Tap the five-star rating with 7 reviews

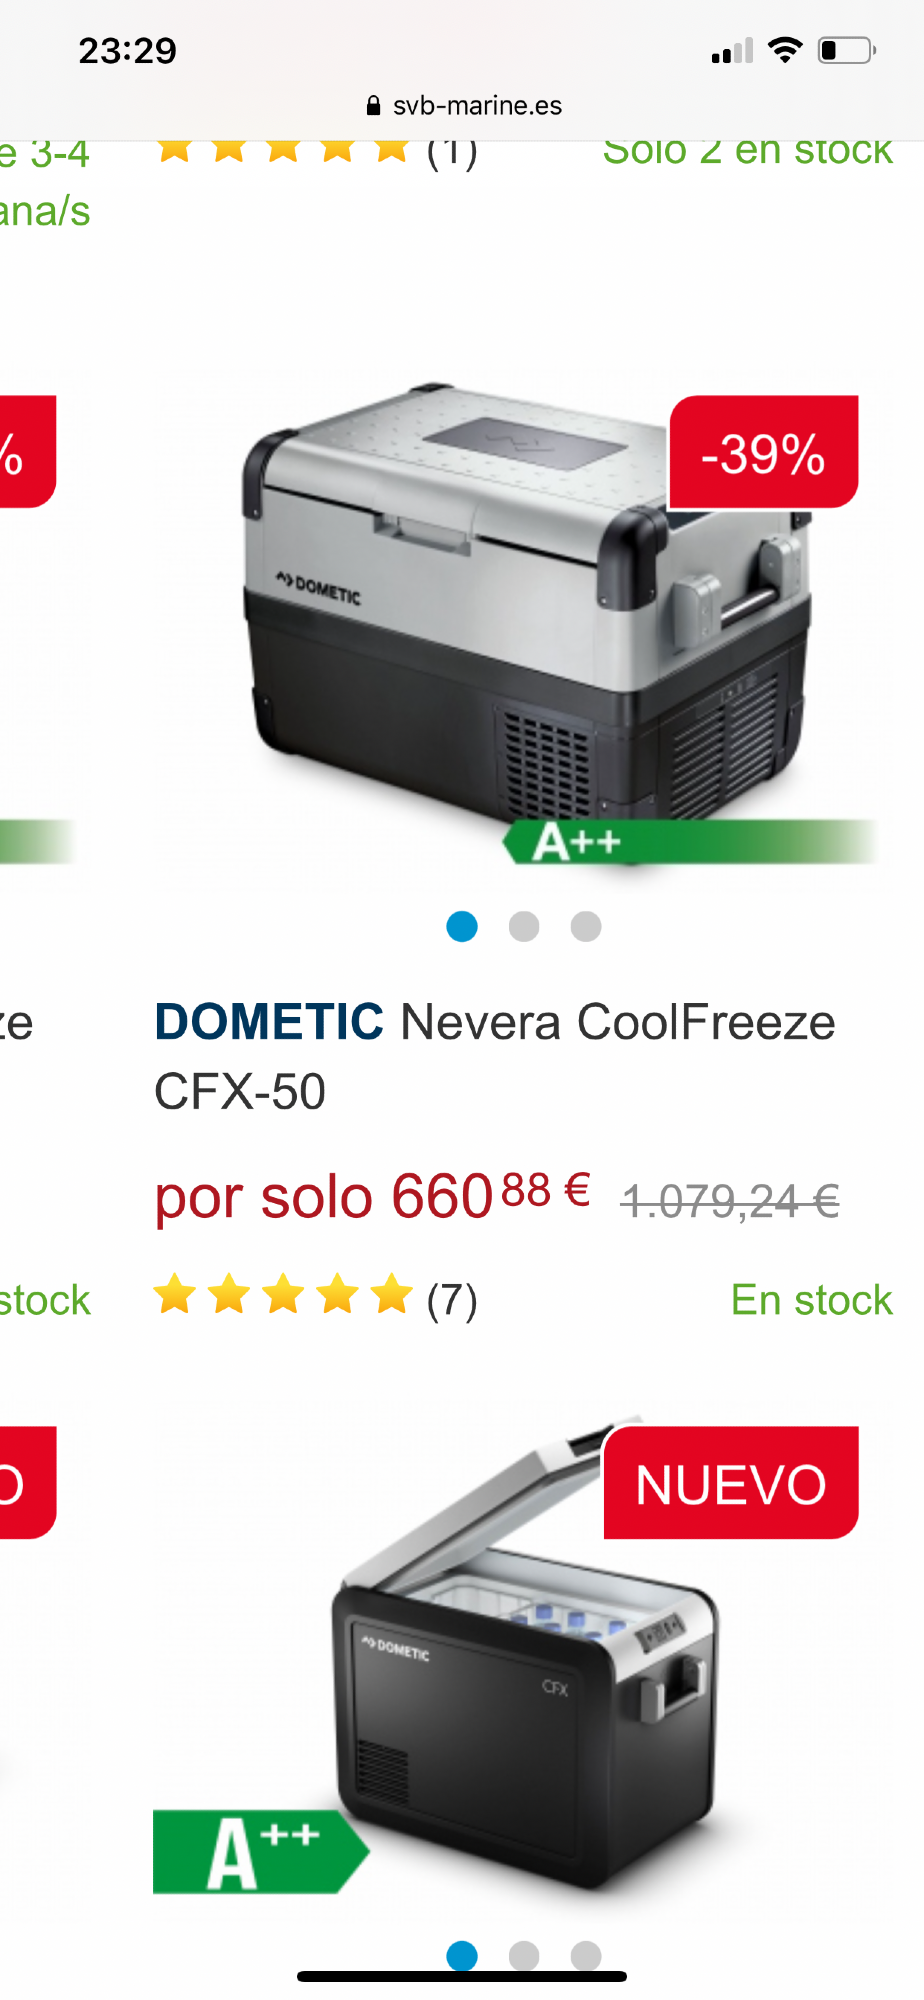point(315,1298)
